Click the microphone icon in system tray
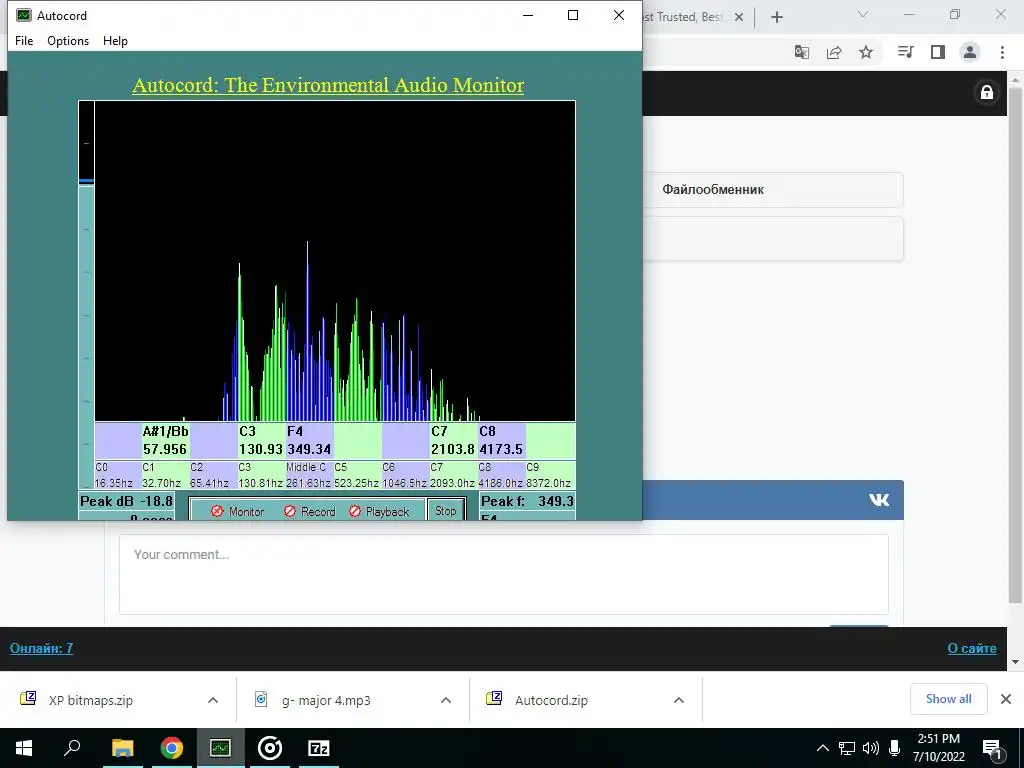This screenshot has width=1024, height=768. tap(894, 748)
